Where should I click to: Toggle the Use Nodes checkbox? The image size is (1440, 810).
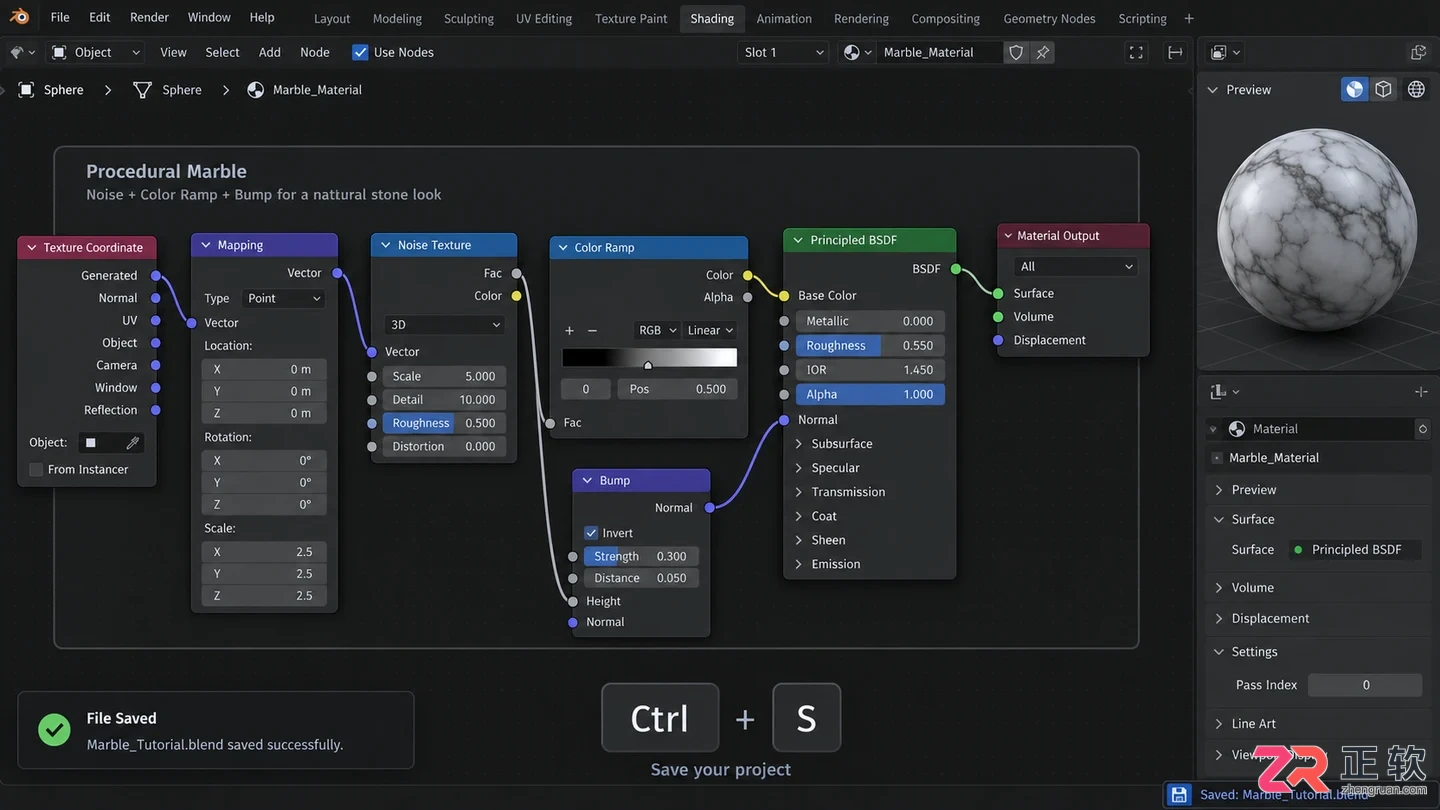coord(360,52)
